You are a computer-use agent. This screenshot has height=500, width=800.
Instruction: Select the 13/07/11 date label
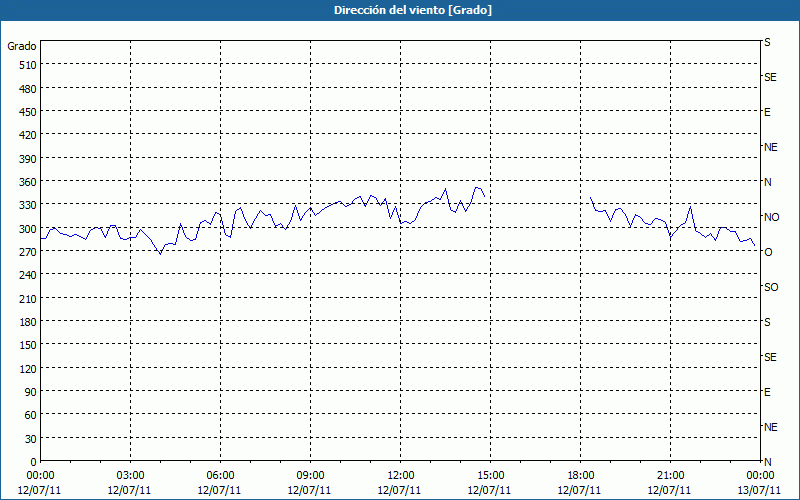pyautogui.click(x=760, y=490)
